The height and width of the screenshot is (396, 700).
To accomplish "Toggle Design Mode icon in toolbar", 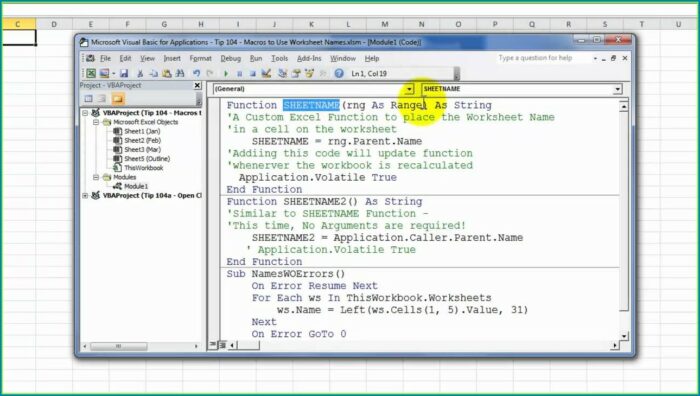I will (x=266, y=73).
